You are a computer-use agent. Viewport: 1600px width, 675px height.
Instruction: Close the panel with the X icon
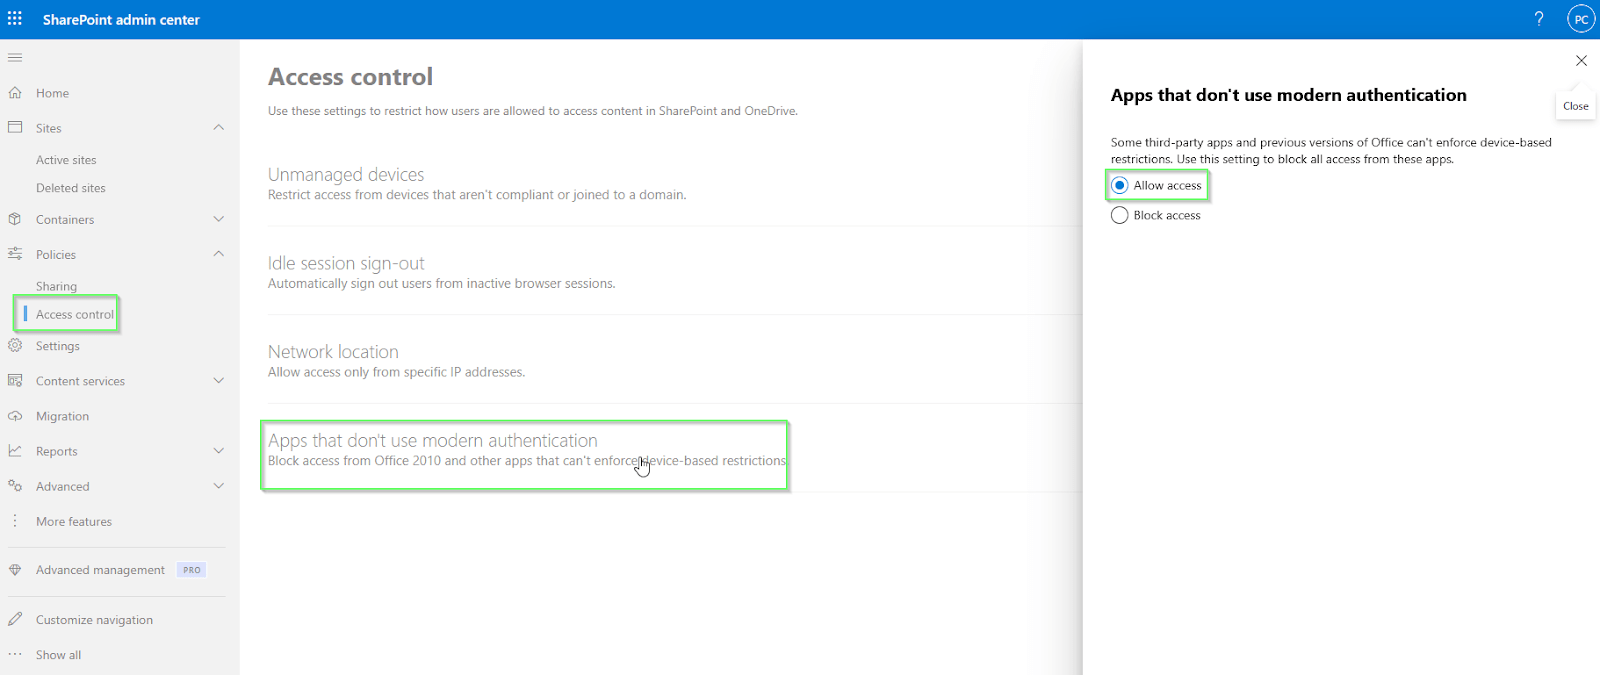coord(1581,61)
